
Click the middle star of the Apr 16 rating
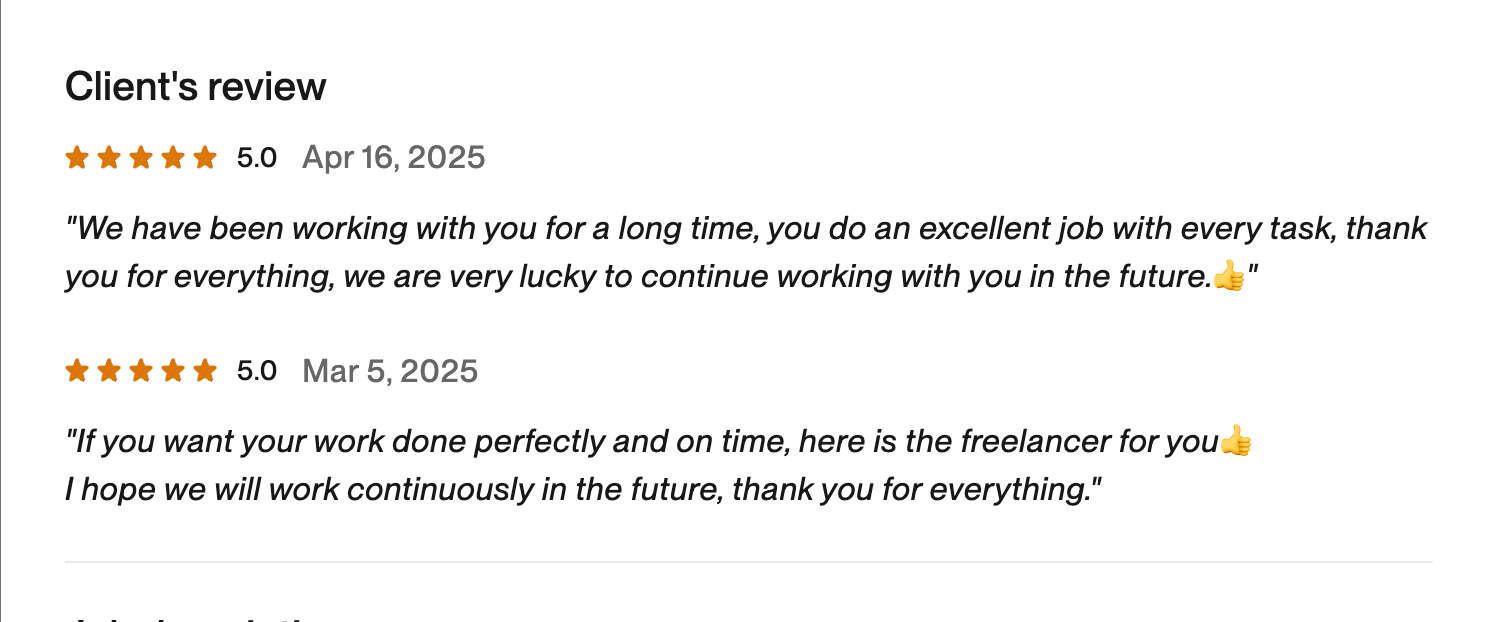141,158
